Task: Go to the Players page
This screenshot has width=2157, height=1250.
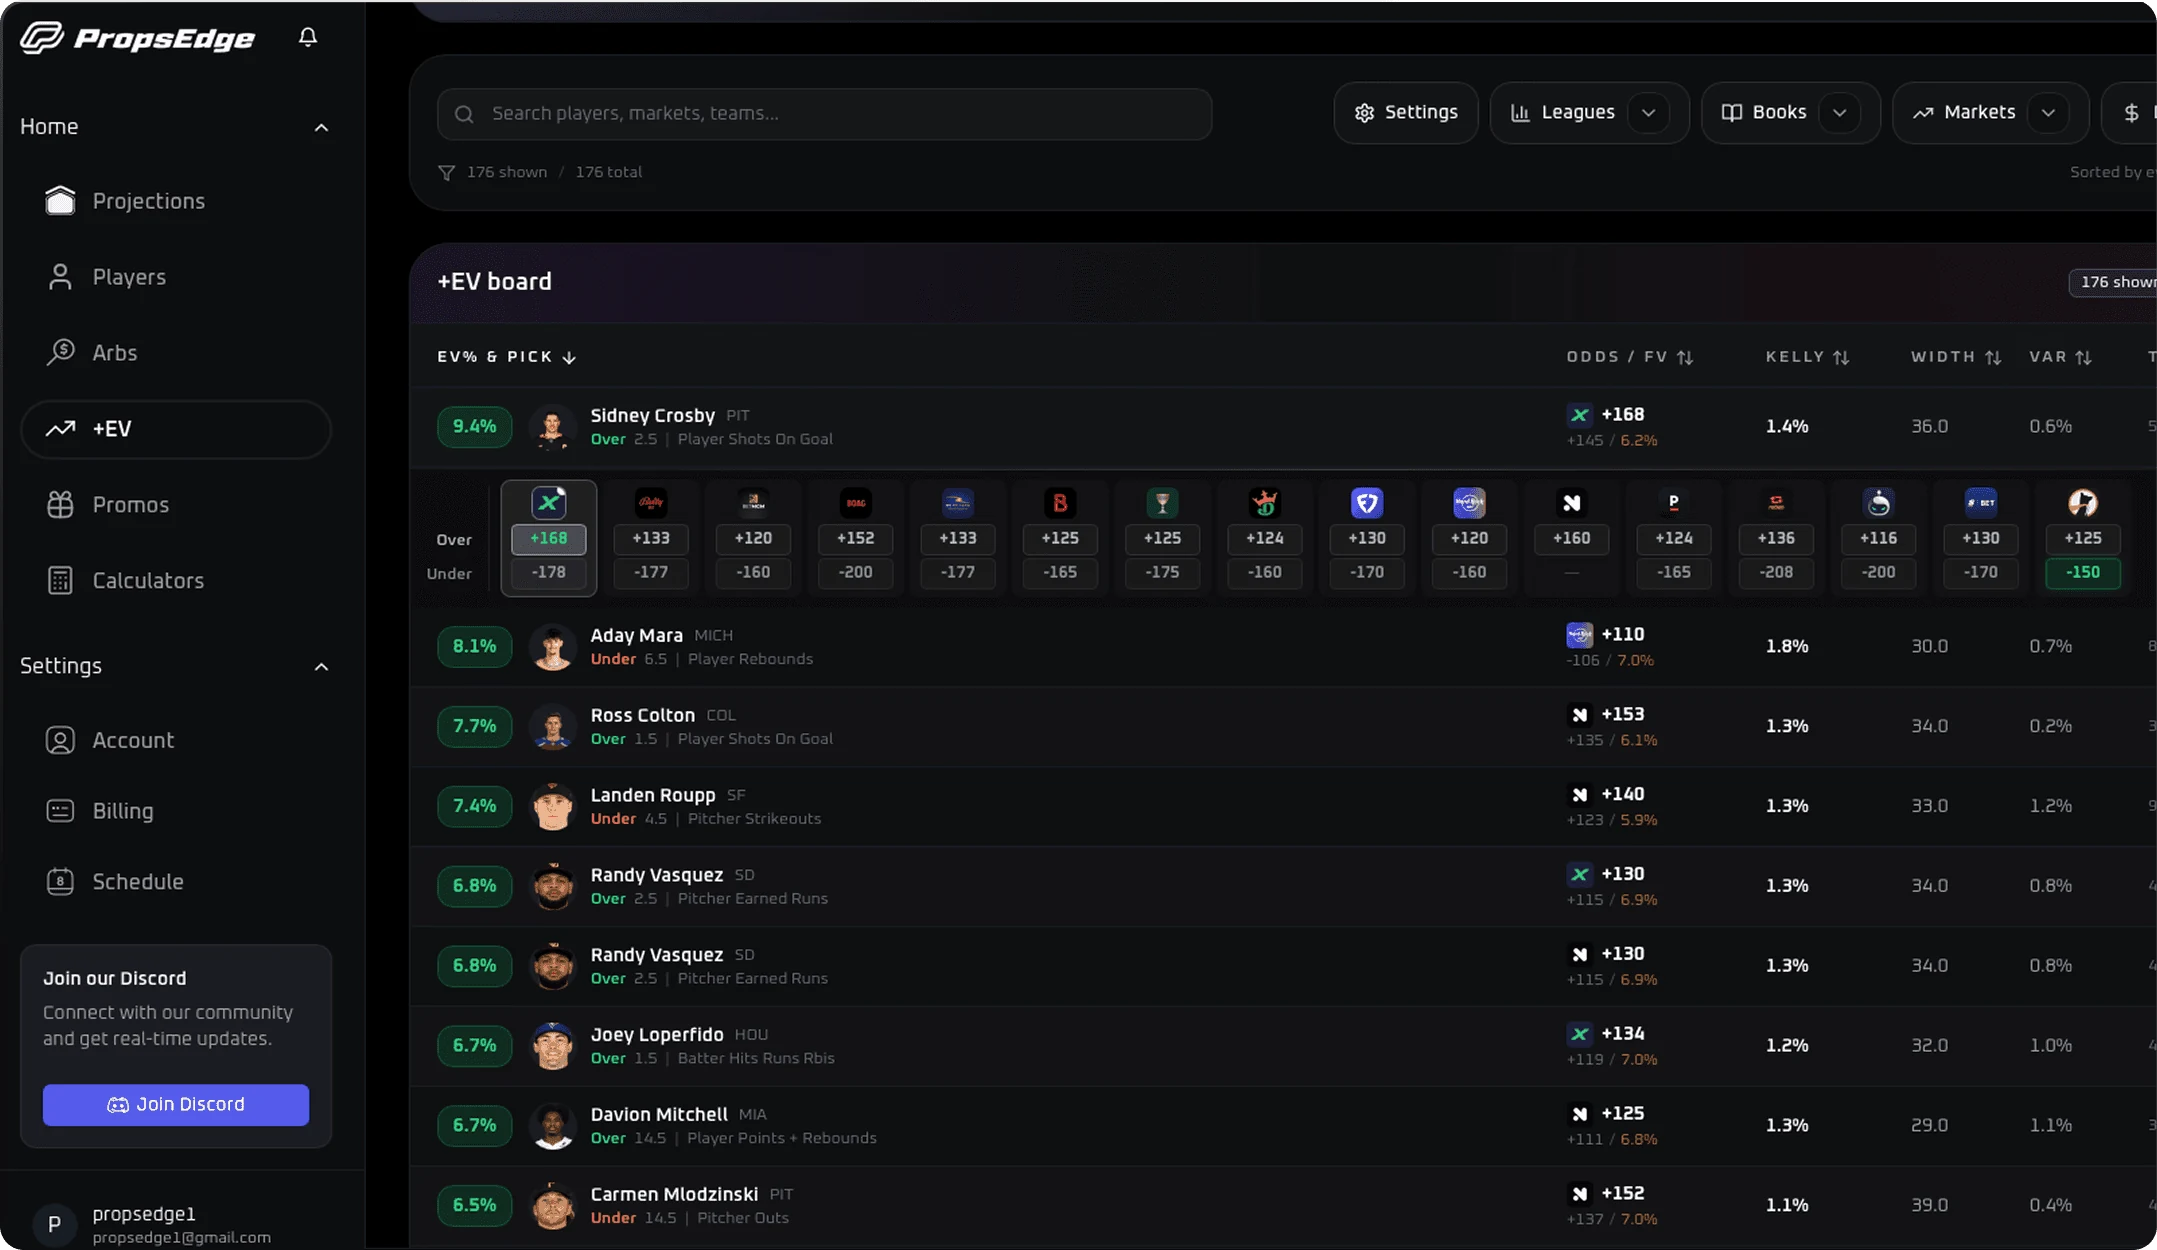Action: tap(176, 277)
